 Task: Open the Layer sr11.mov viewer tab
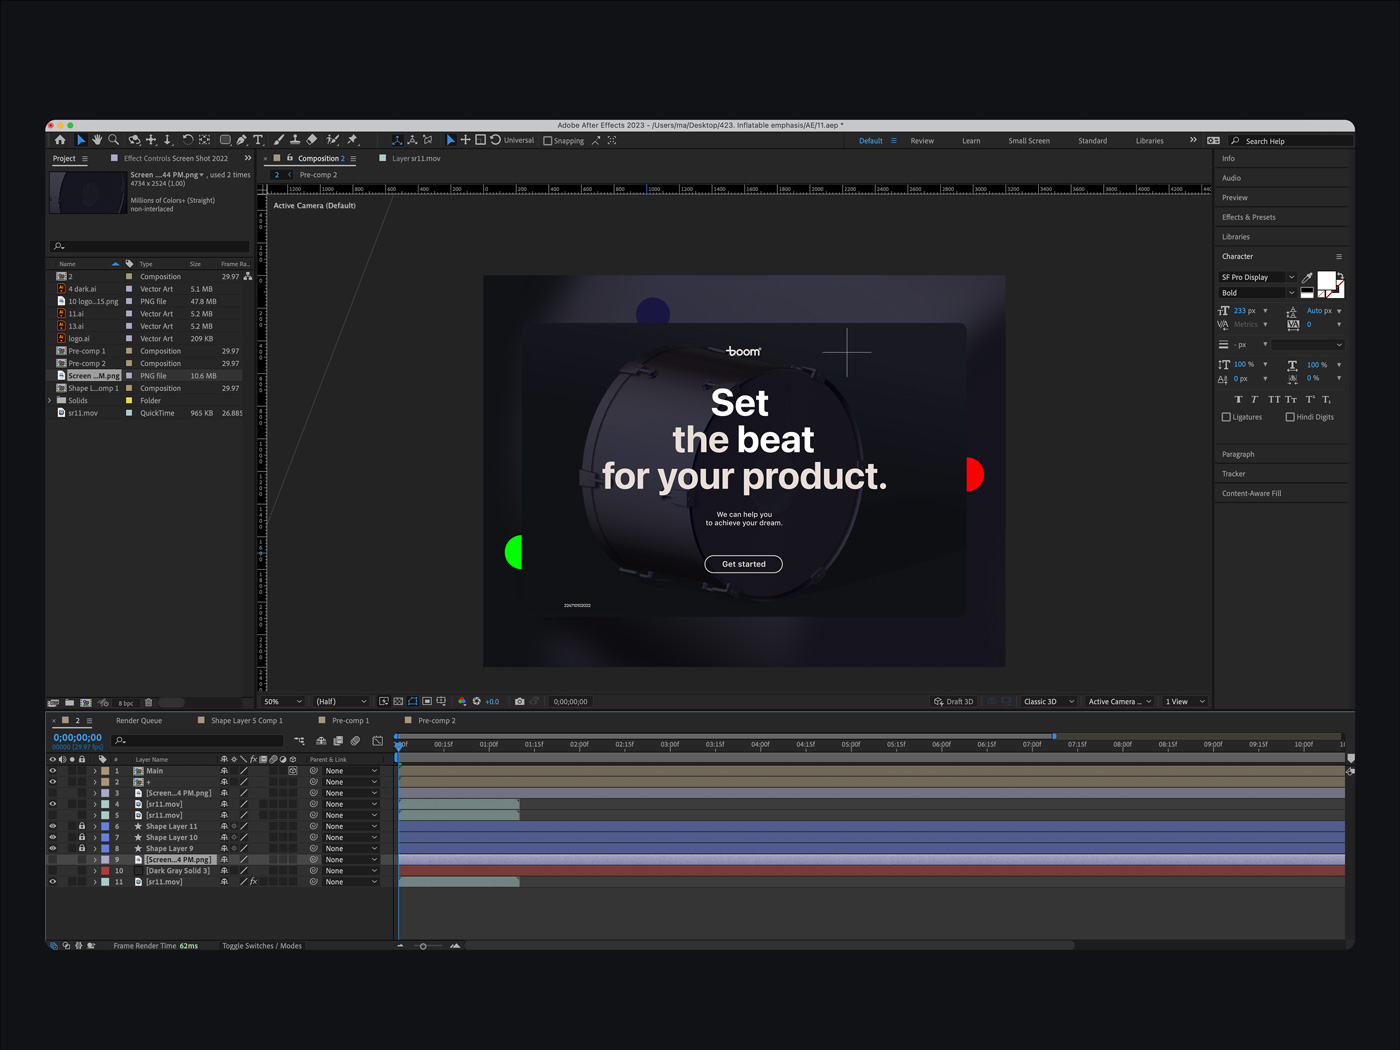(416, 159)
